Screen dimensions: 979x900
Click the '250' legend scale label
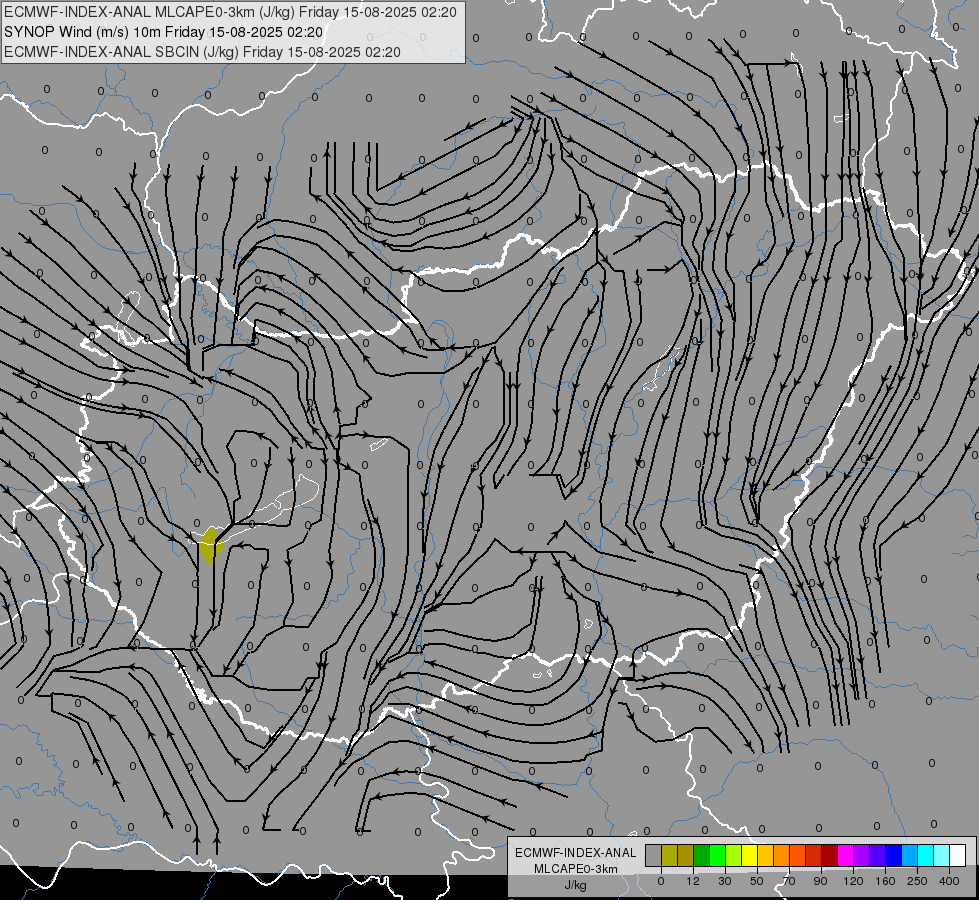(917, 881)
